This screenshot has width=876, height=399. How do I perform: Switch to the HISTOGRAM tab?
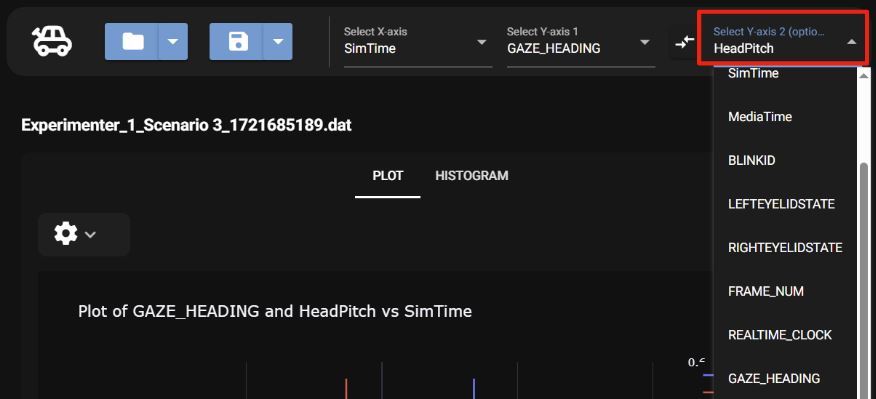tap(472, 175)
